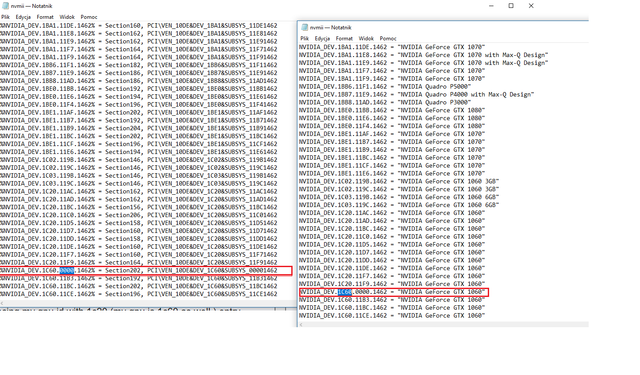Viewport: 640px width, 375px height.
Task: Click left scroll arrow in GeForce-list window
Action: click(301, 325)
